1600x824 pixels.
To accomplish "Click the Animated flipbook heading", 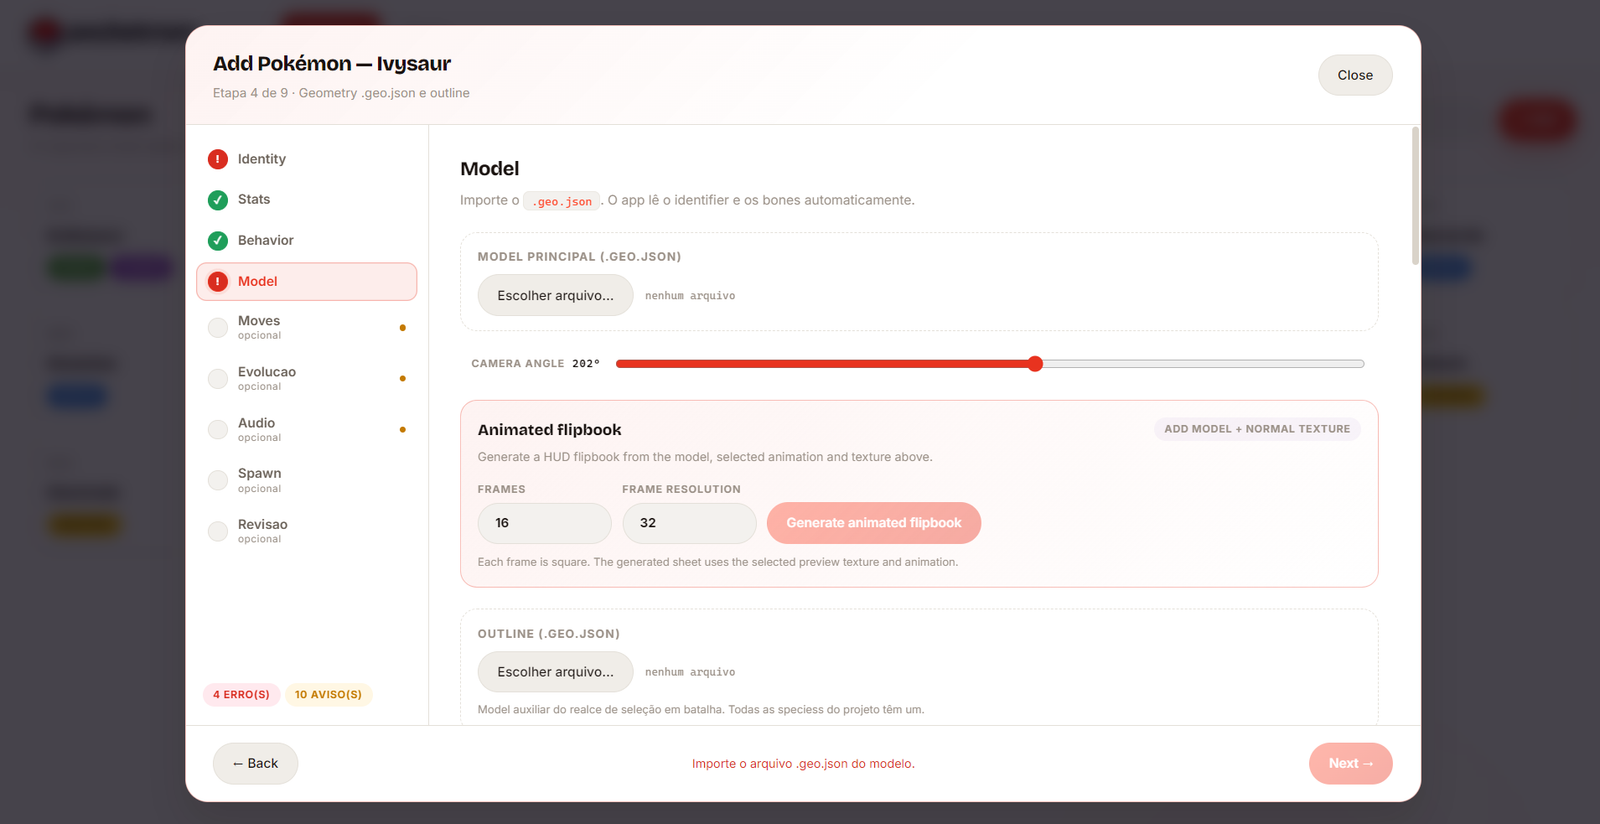I will coord(549,430).
